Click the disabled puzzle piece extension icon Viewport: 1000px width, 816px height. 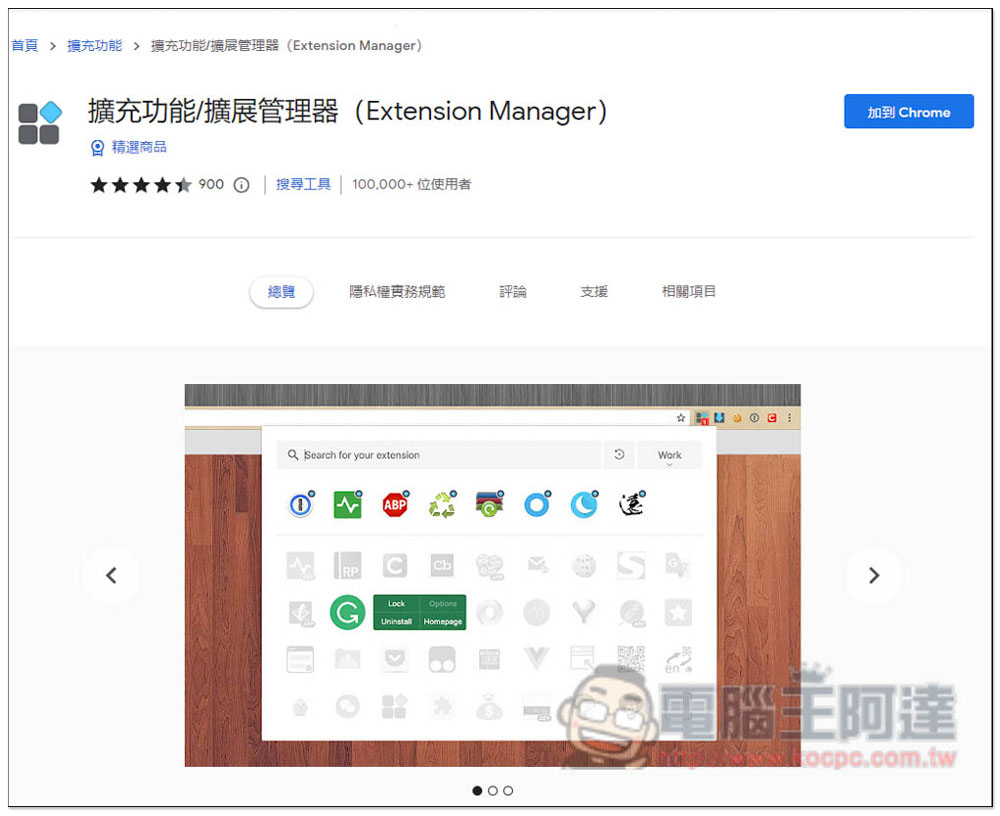pos(442,706)
